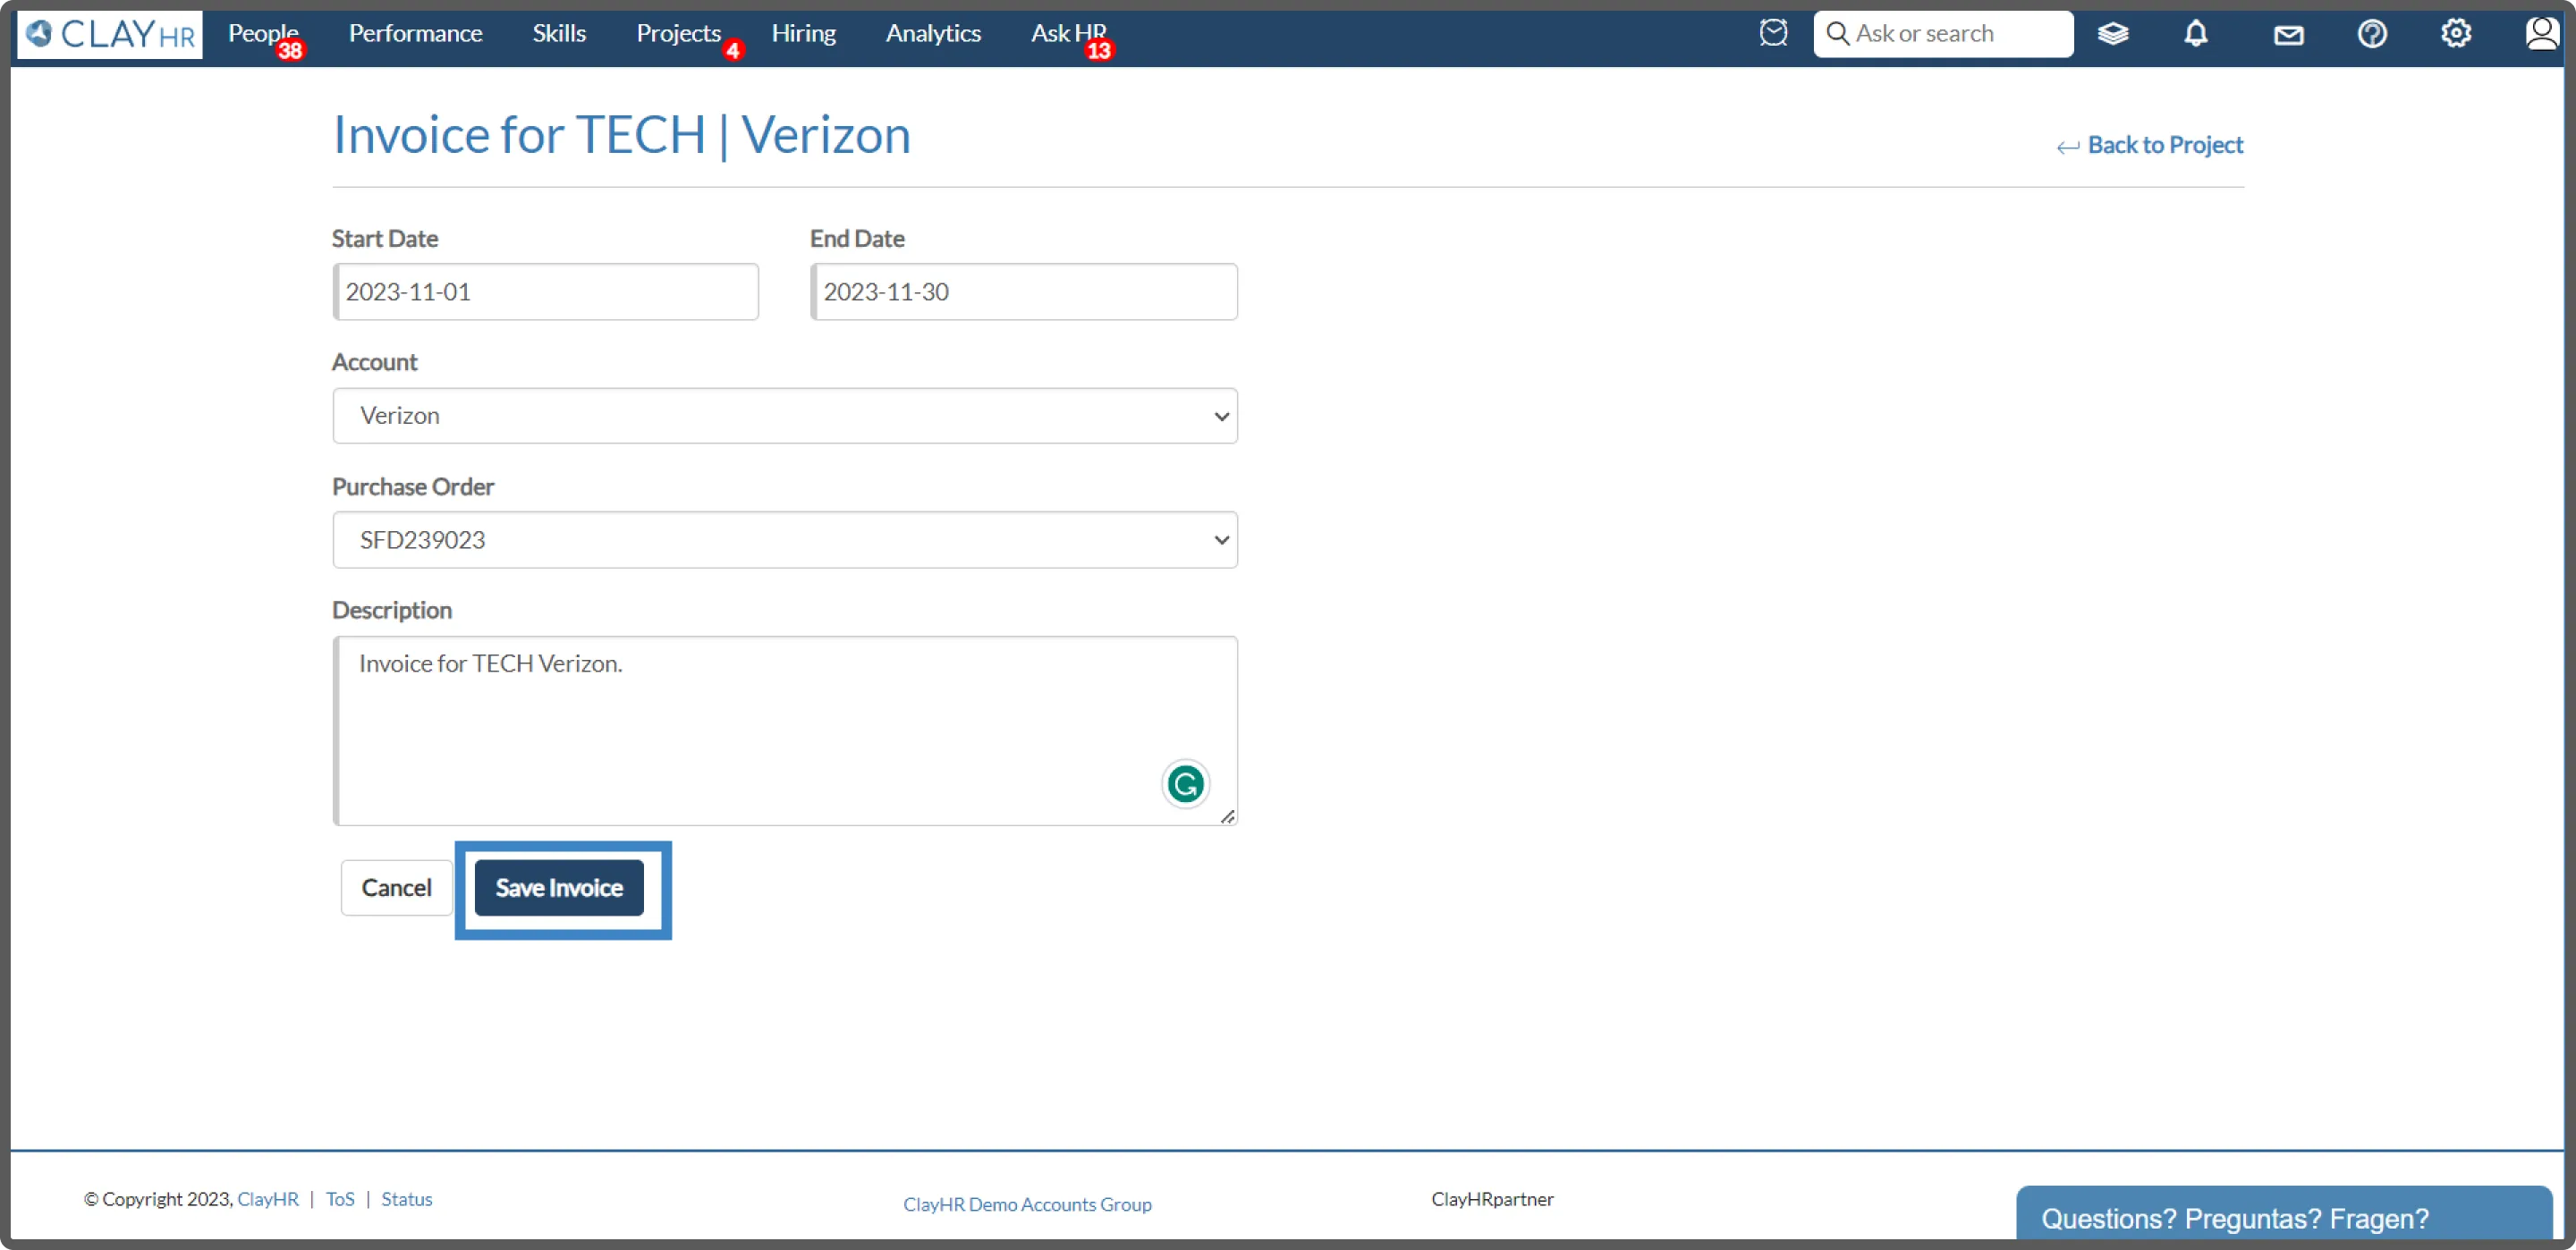Open notifications bell icon
The width and height of the screenshot is (2576, 1250).
pyautogui.click(x=2195, y=34)
